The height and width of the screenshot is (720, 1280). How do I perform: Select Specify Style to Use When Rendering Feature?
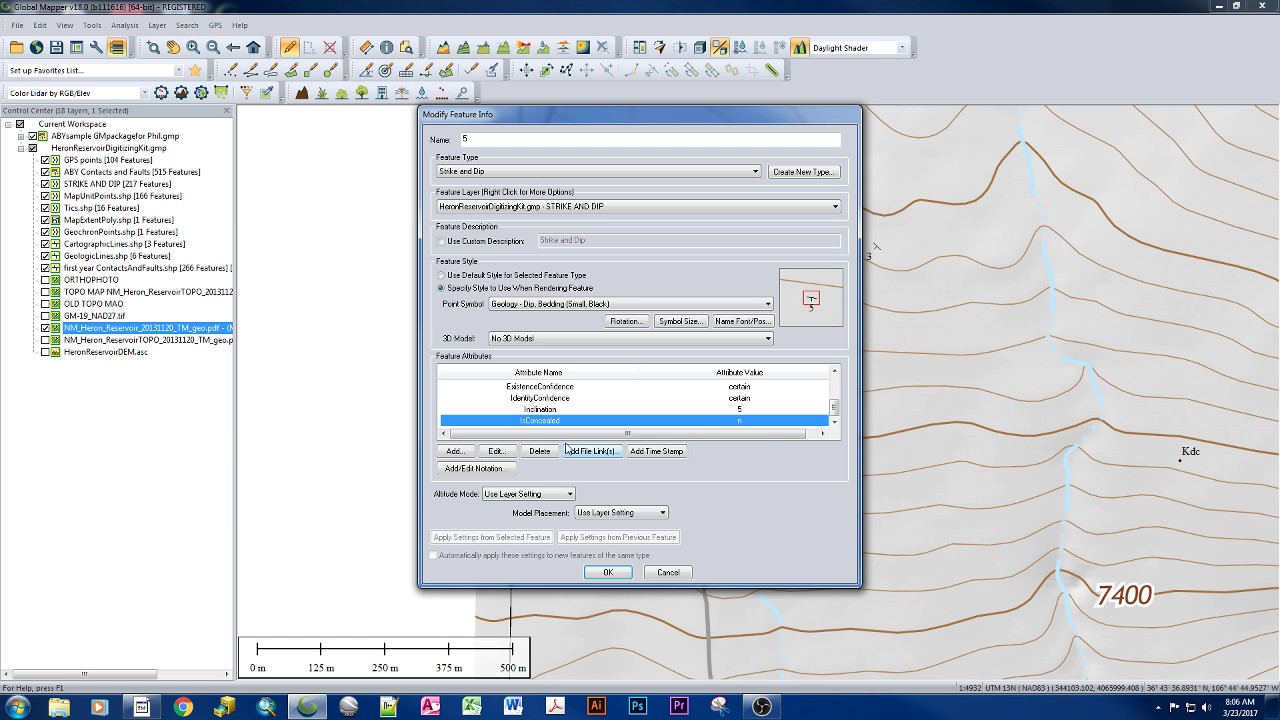tap(441, 288)
